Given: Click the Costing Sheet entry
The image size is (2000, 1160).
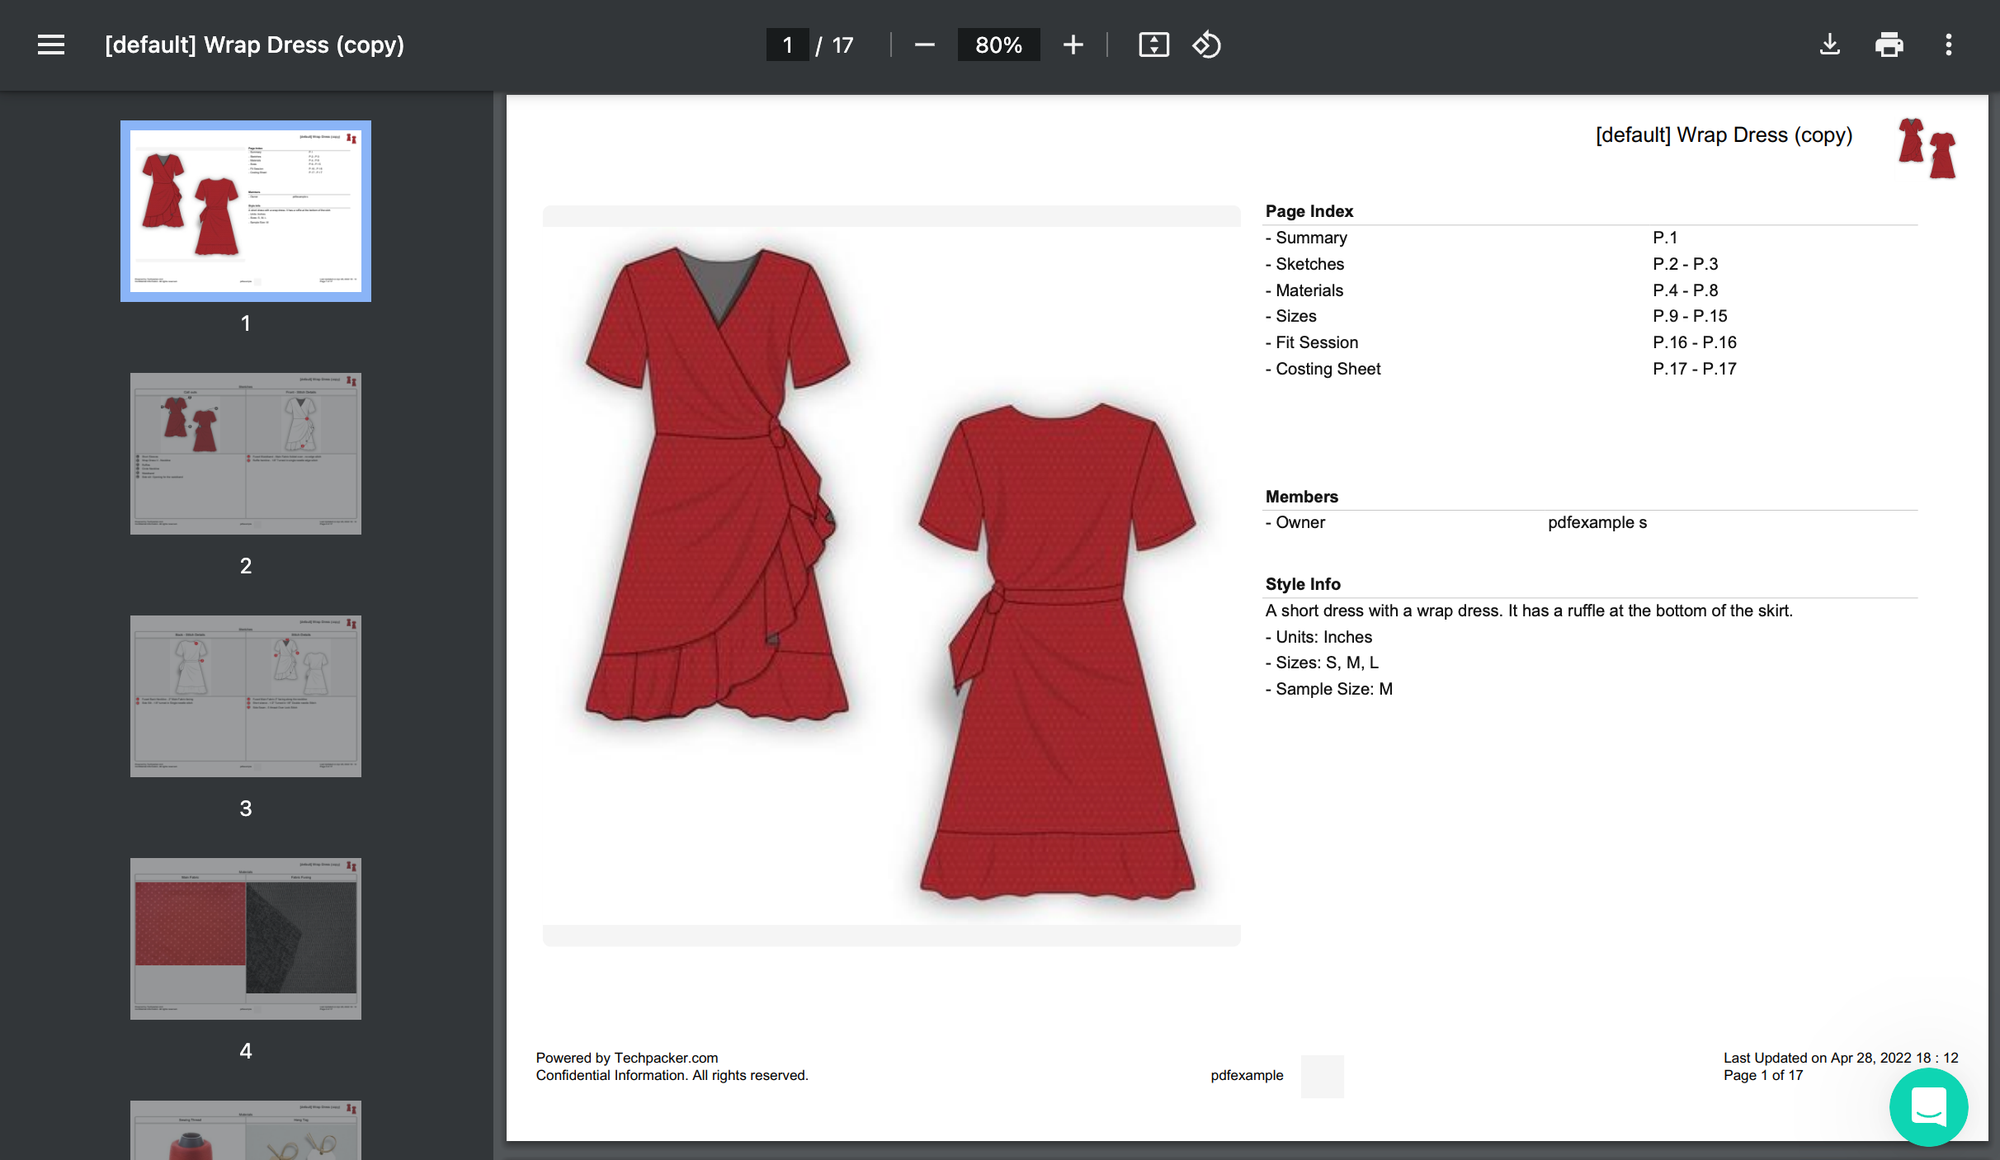Looking at the screenshot, I should (1328, 369).
